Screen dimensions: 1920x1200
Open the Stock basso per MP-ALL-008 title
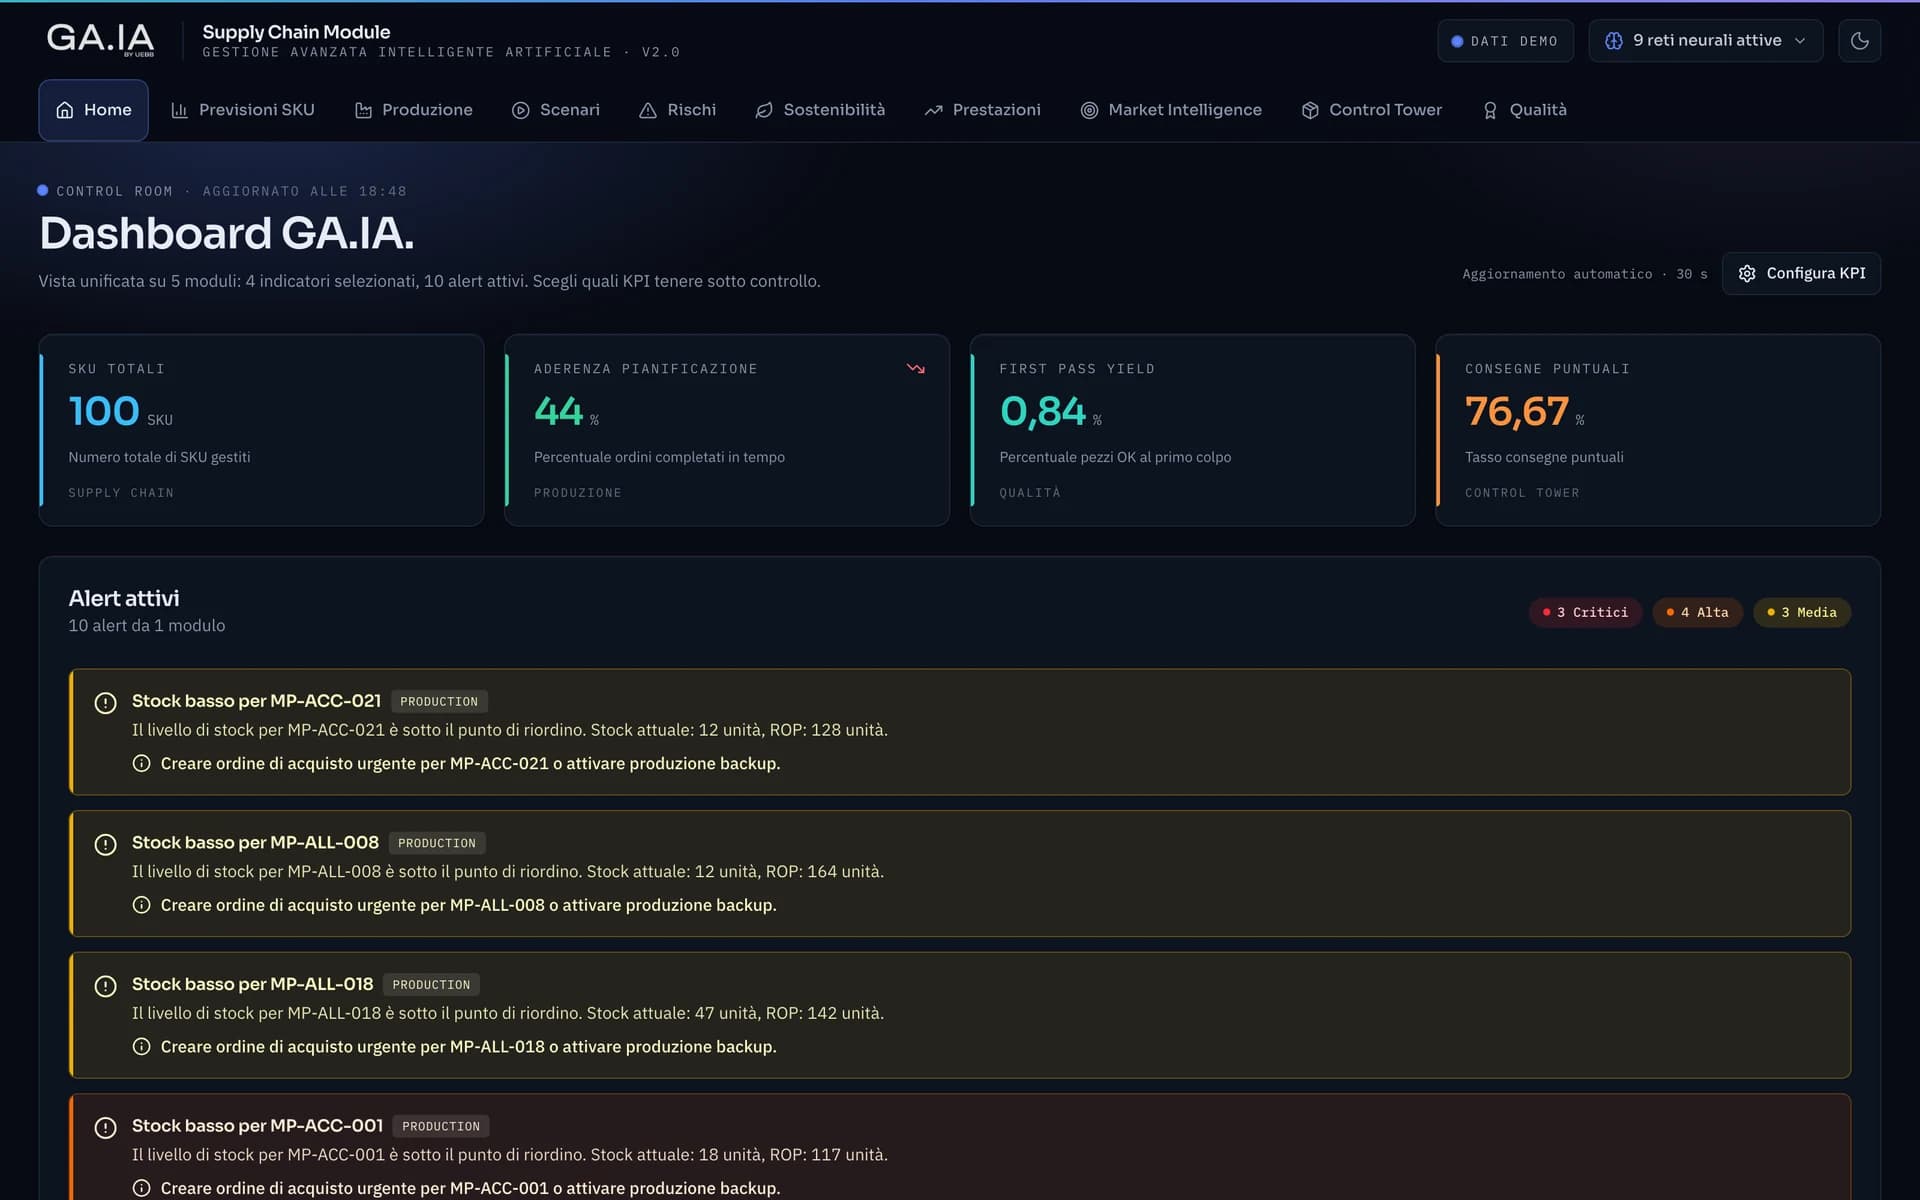pyautogui.click(x=255, y=843)
